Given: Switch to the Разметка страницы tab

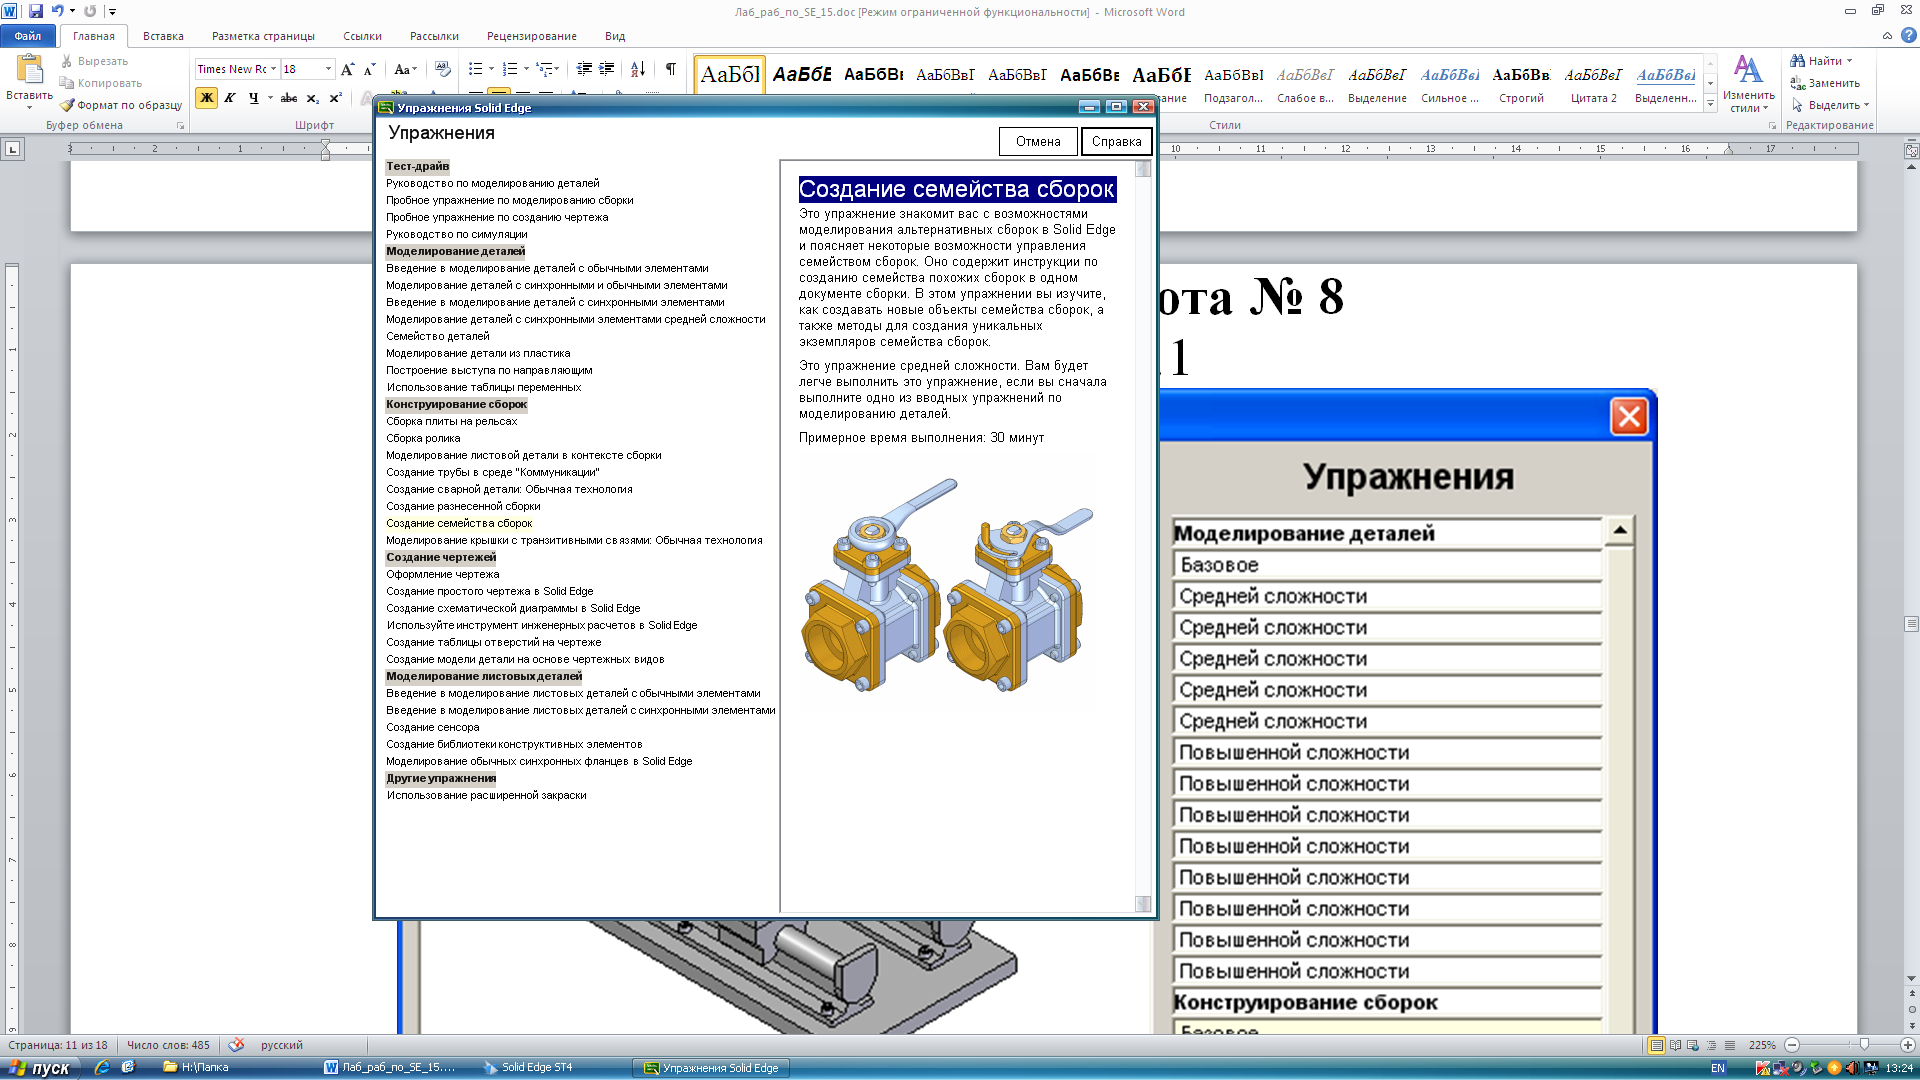Looking at the screenshot, I should (263, 36).
